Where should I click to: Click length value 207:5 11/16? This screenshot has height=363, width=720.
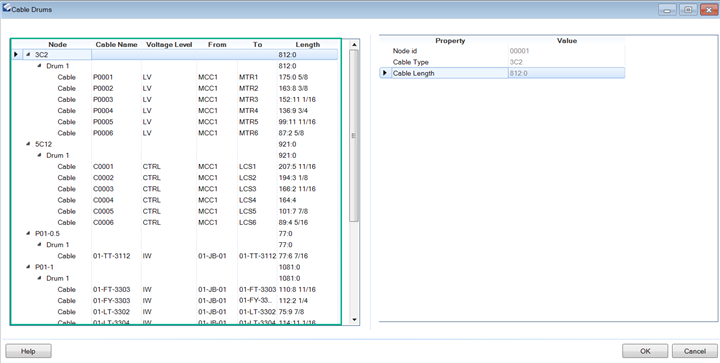297,167
